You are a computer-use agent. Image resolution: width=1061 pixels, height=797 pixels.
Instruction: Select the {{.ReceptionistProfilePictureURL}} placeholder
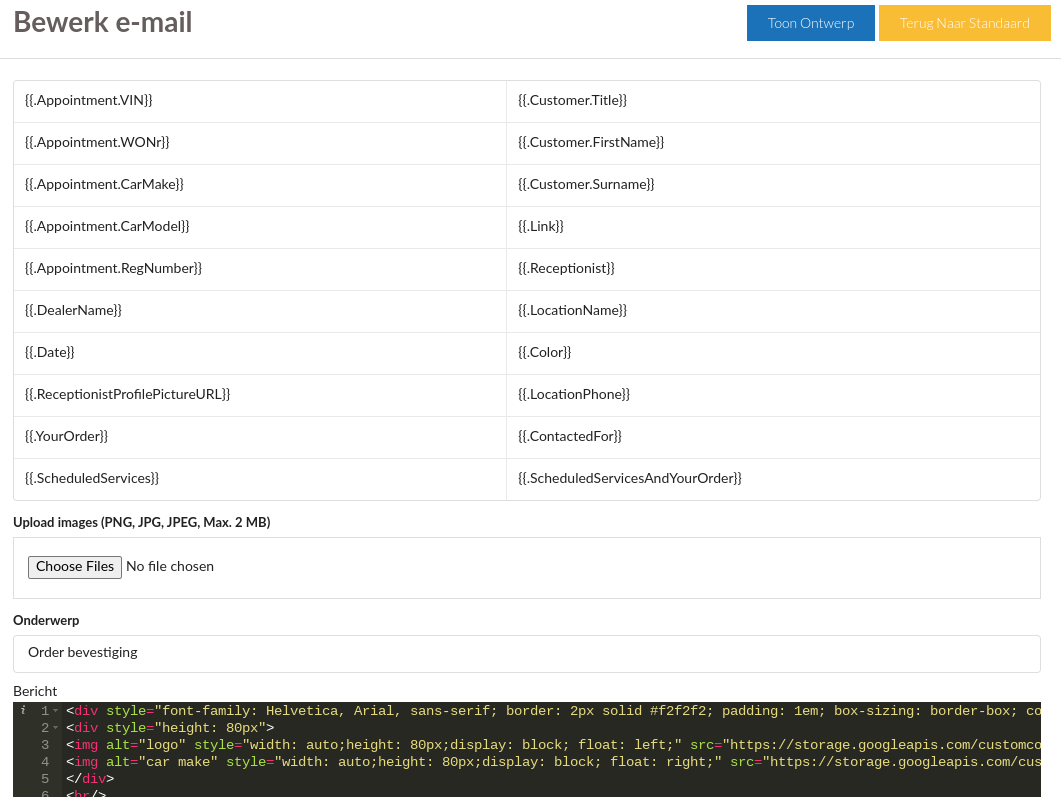pos(128,394)
